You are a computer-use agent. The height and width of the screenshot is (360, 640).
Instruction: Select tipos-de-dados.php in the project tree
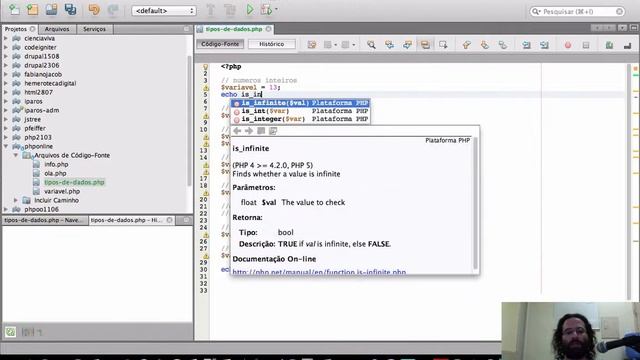(x=74, y=182)
